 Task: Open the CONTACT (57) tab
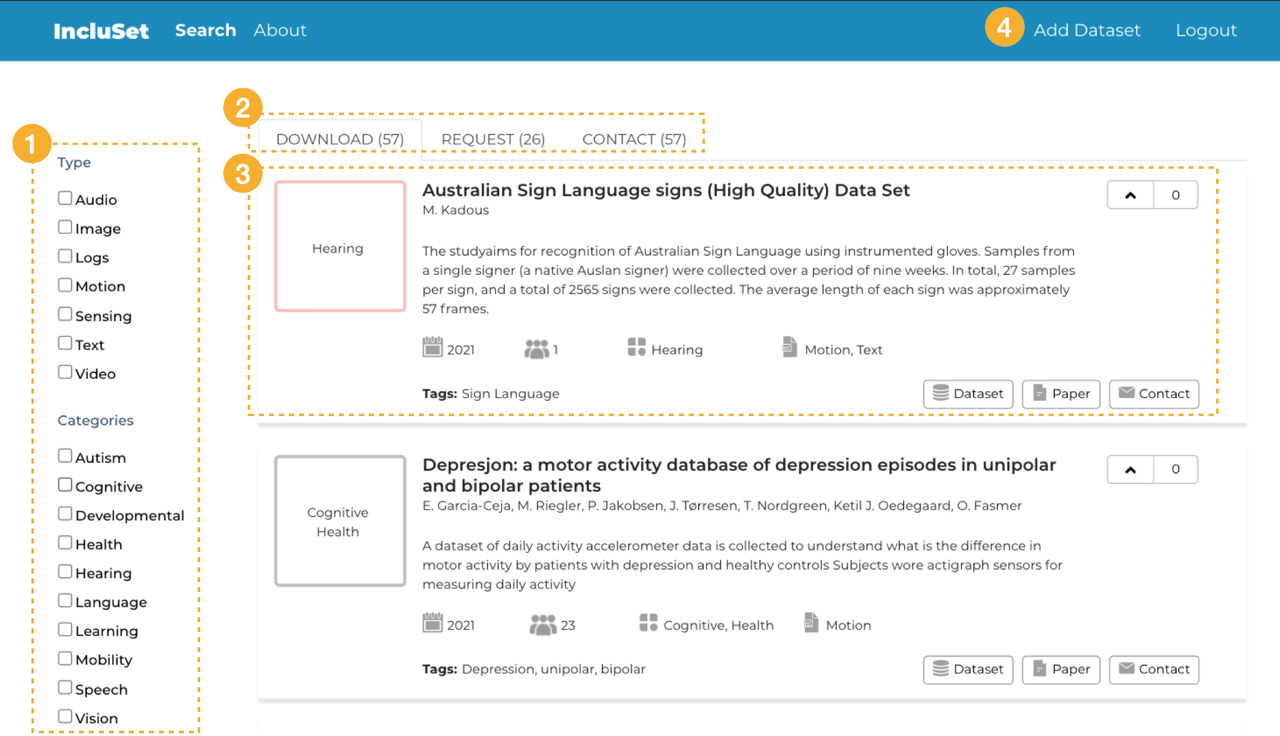pos(634,139)
